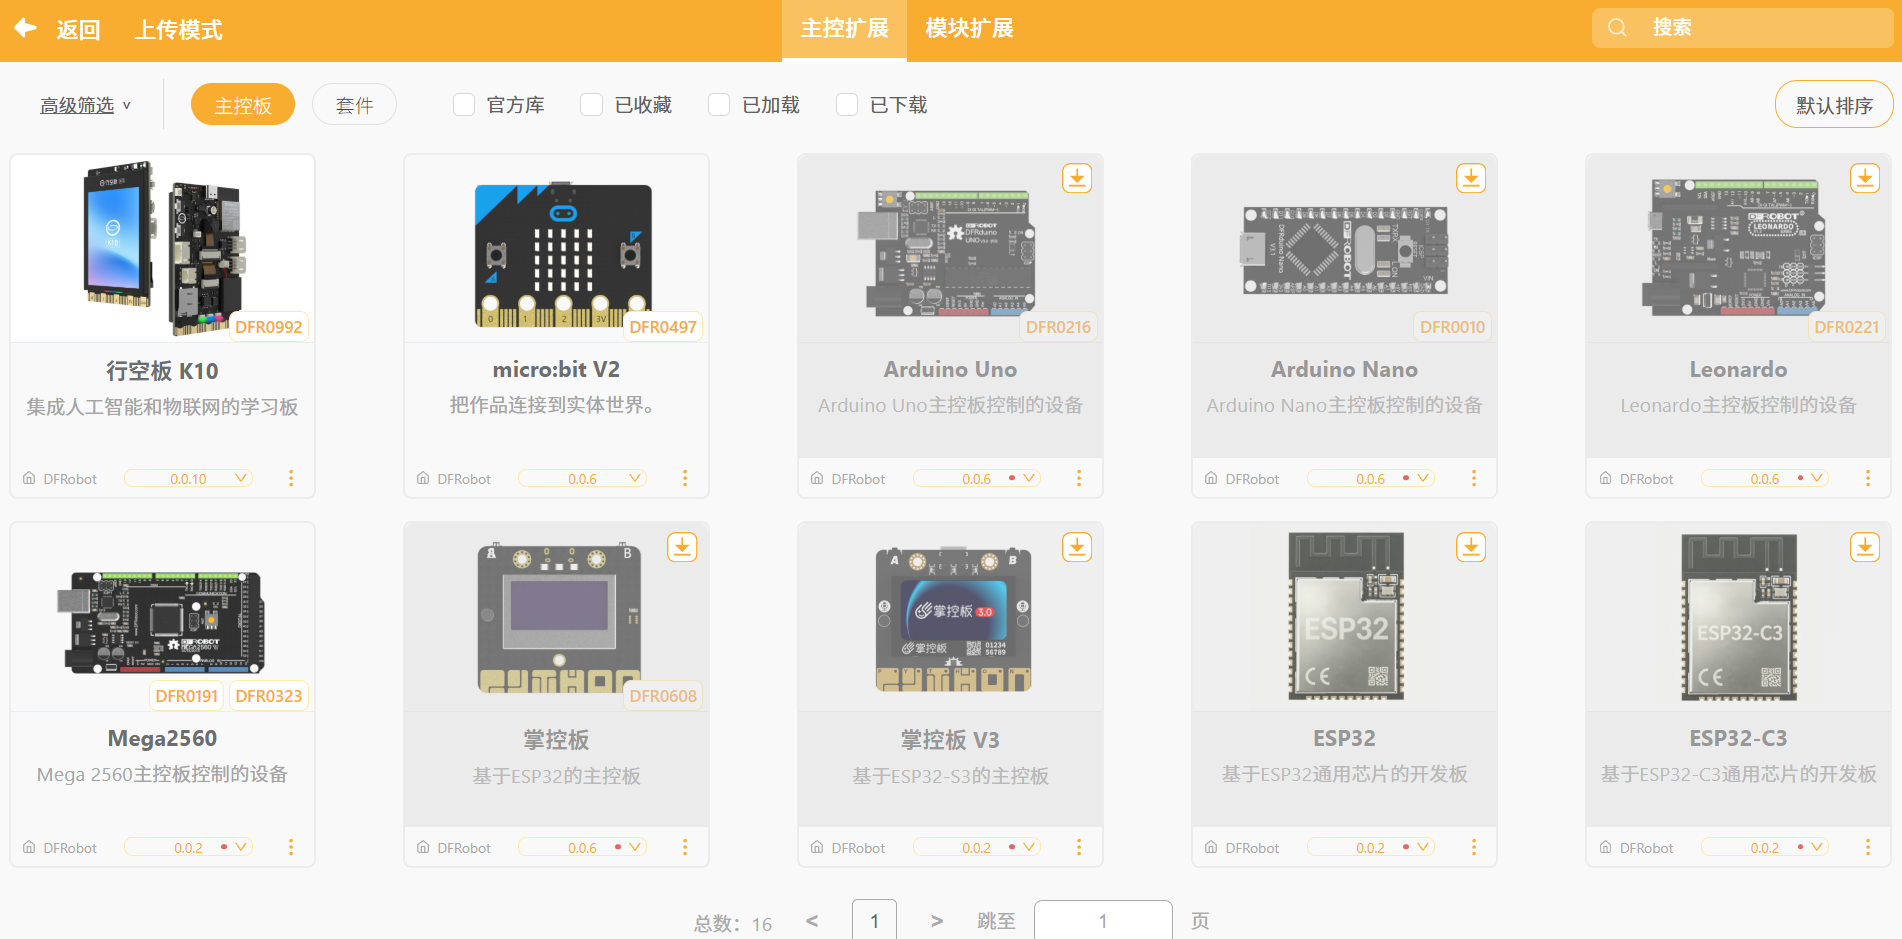Download the Arduino Uno board
Image resolution: width=1902 pixels, height=939 pixels.
[x=1077, y=178]
